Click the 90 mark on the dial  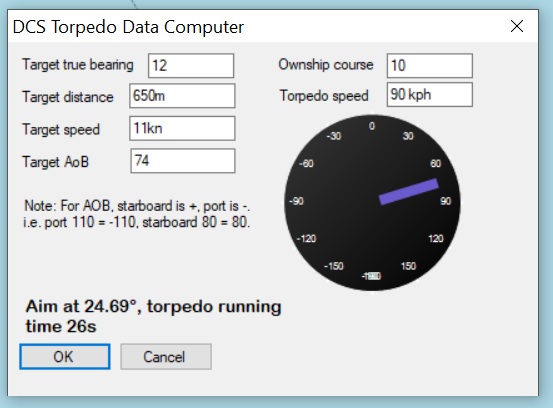[445, 201]
